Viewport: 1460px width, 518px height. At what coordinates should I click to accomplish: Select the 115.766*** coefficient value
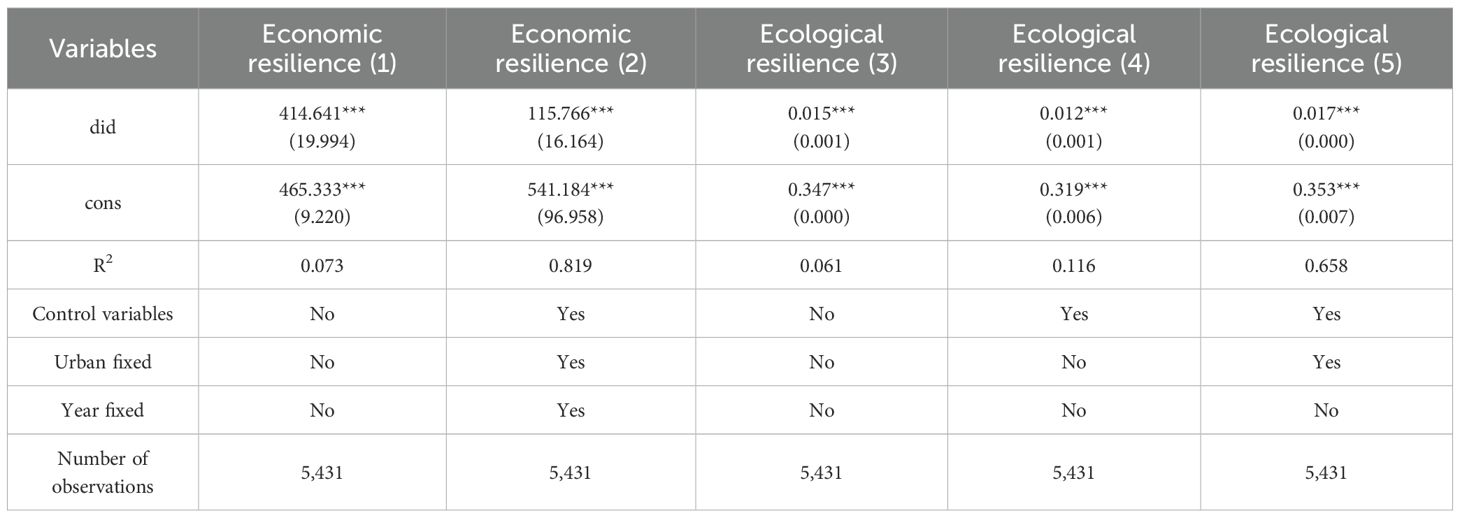tap(573, 117)
